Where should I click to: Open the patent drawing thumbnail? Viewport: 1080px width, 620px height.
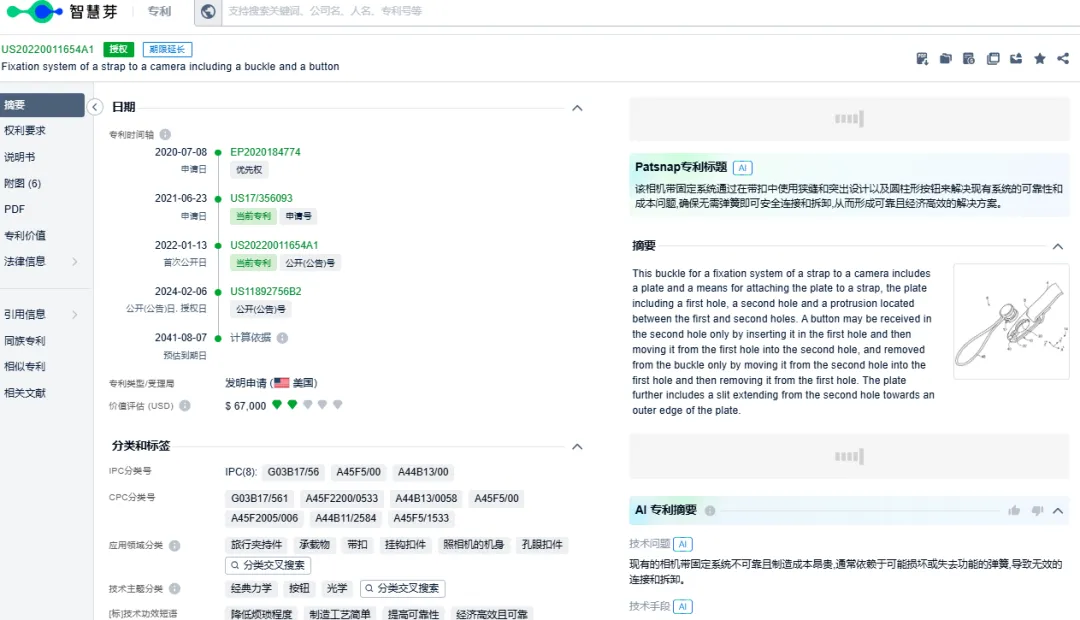pos(1011,322)
